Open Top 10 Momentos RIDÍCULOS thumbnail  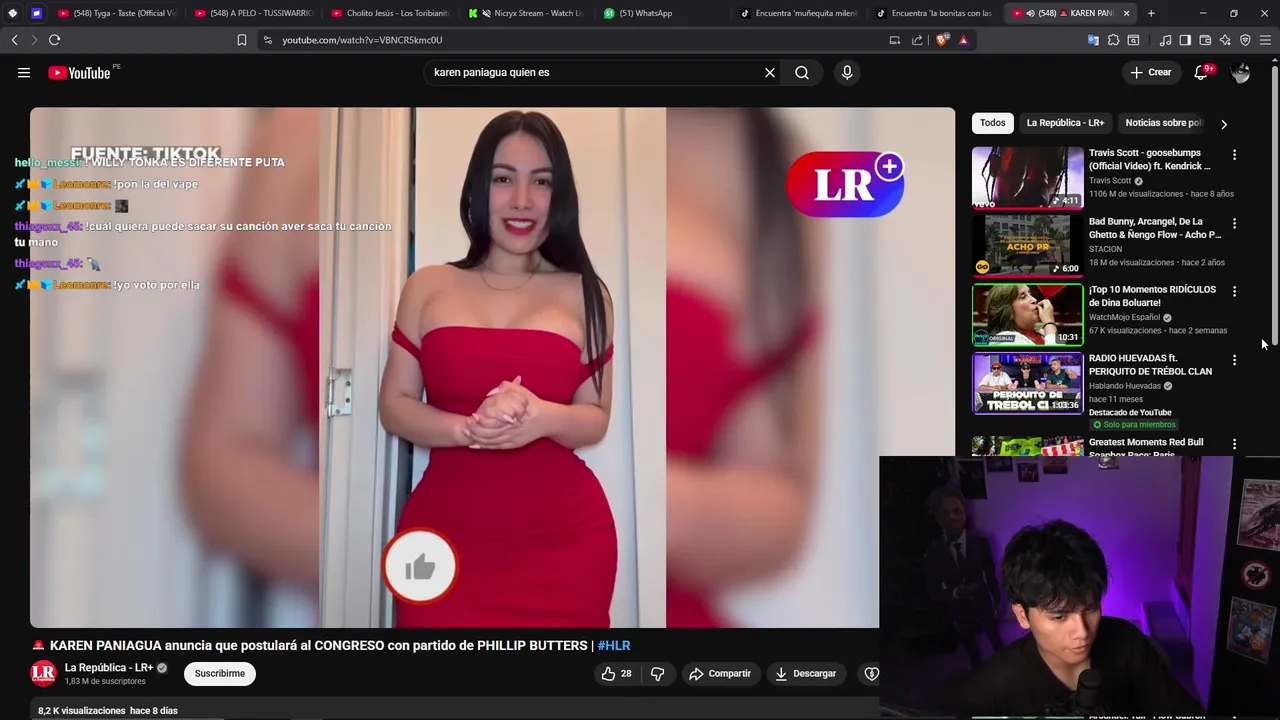[1027, 315]
